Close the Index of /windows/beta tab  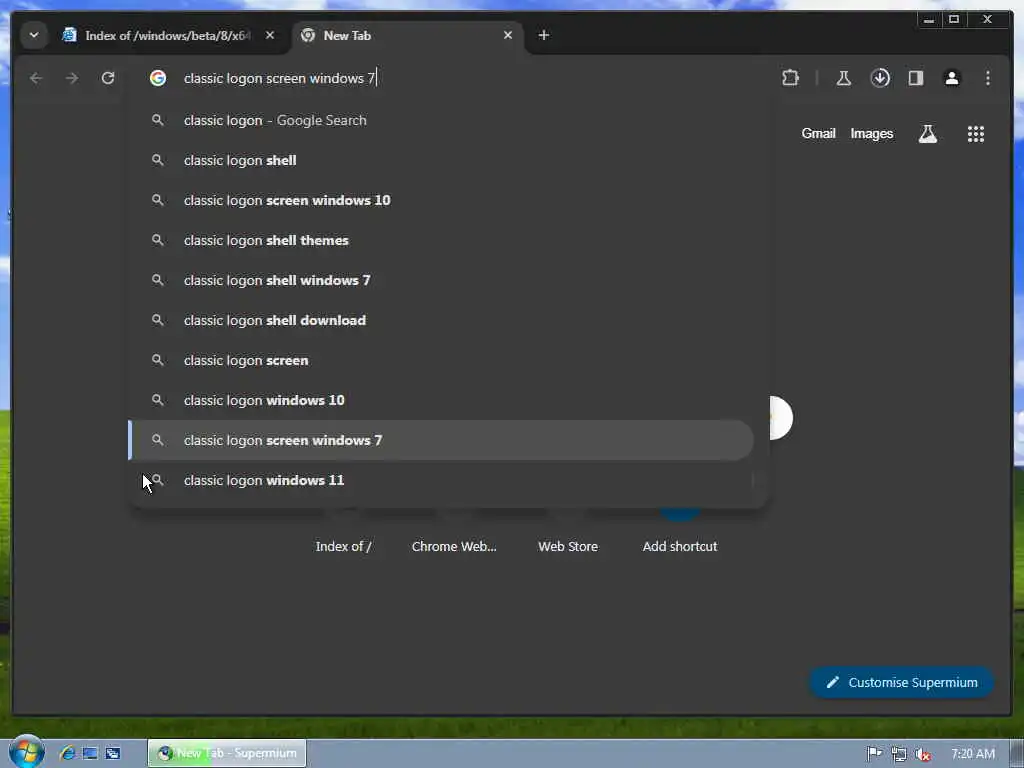coord(270,35)
